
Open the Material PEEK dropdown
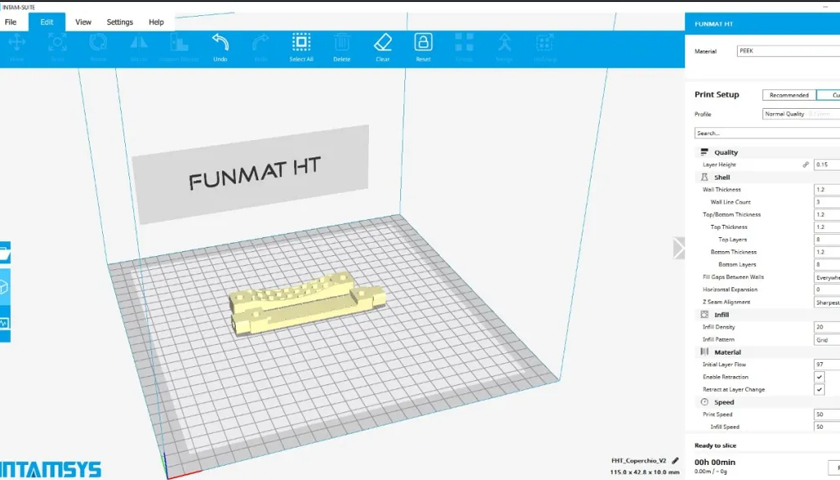(x=787, y=50)
